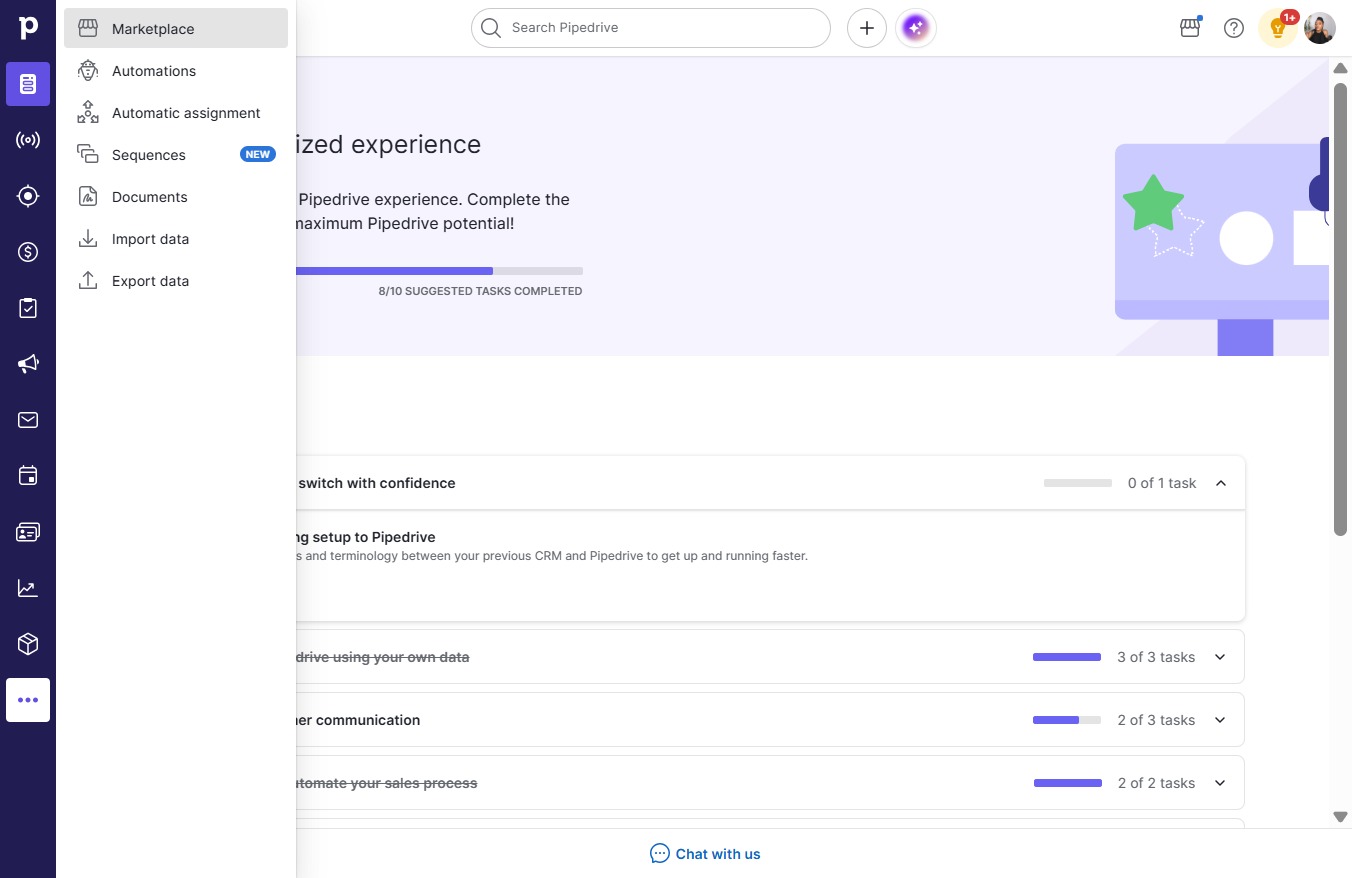Open the Leads radar icon in sidebar
1352x878 pixels.
pyautogui.click(x=28, y=140)
